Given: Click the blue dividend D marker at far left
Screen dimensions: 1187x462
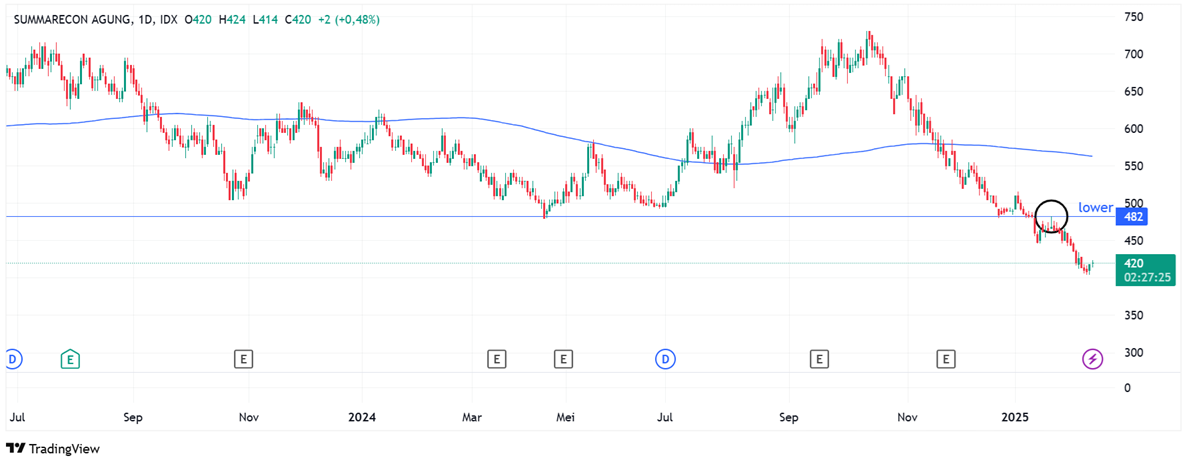Looking at the screenshot, I should coord(12,358).
